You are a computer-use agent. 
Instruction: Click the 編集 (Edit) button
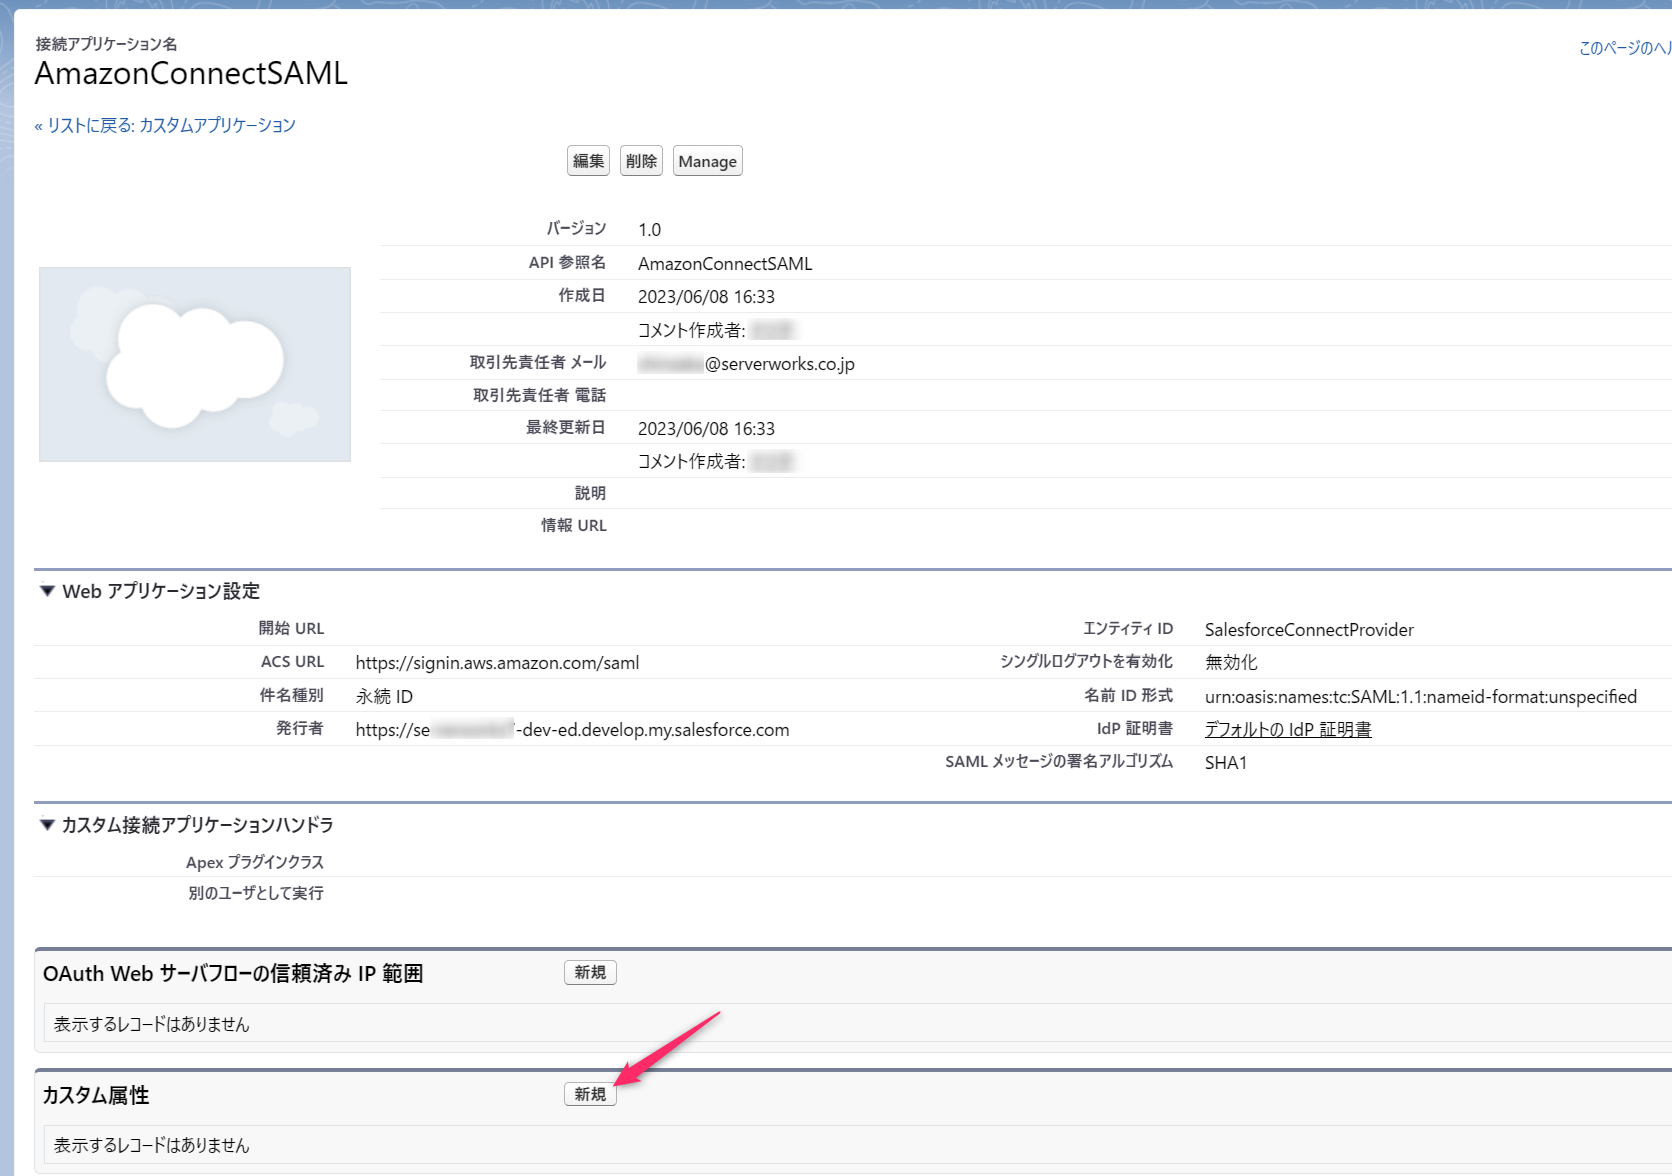[x=588, y=161]
